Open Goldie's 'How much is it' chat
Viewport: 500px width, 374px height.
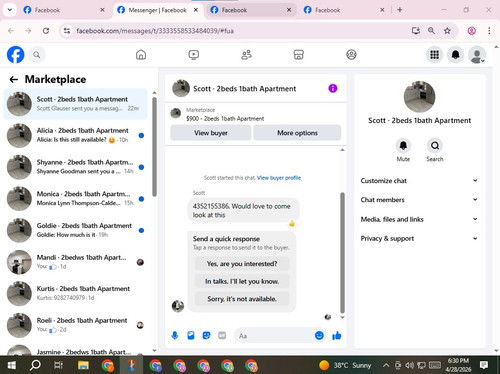tap(75, 230)
